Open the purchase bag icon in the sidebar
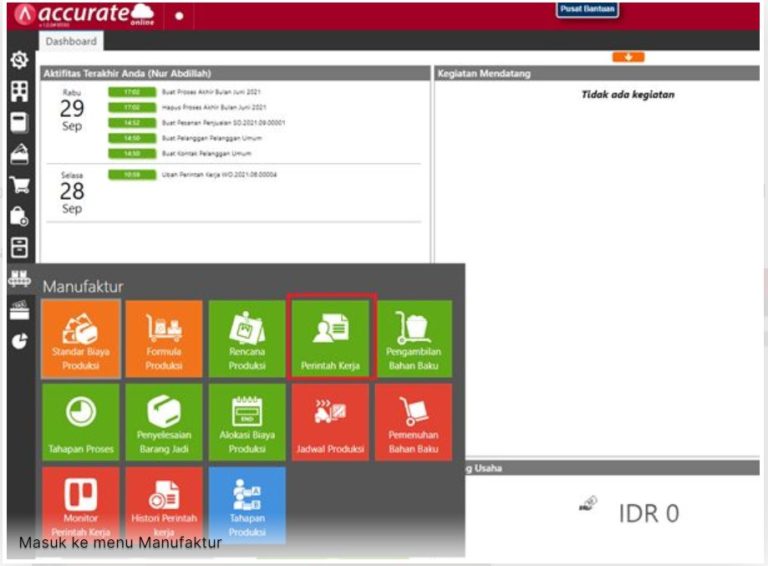 coord(20,216)
